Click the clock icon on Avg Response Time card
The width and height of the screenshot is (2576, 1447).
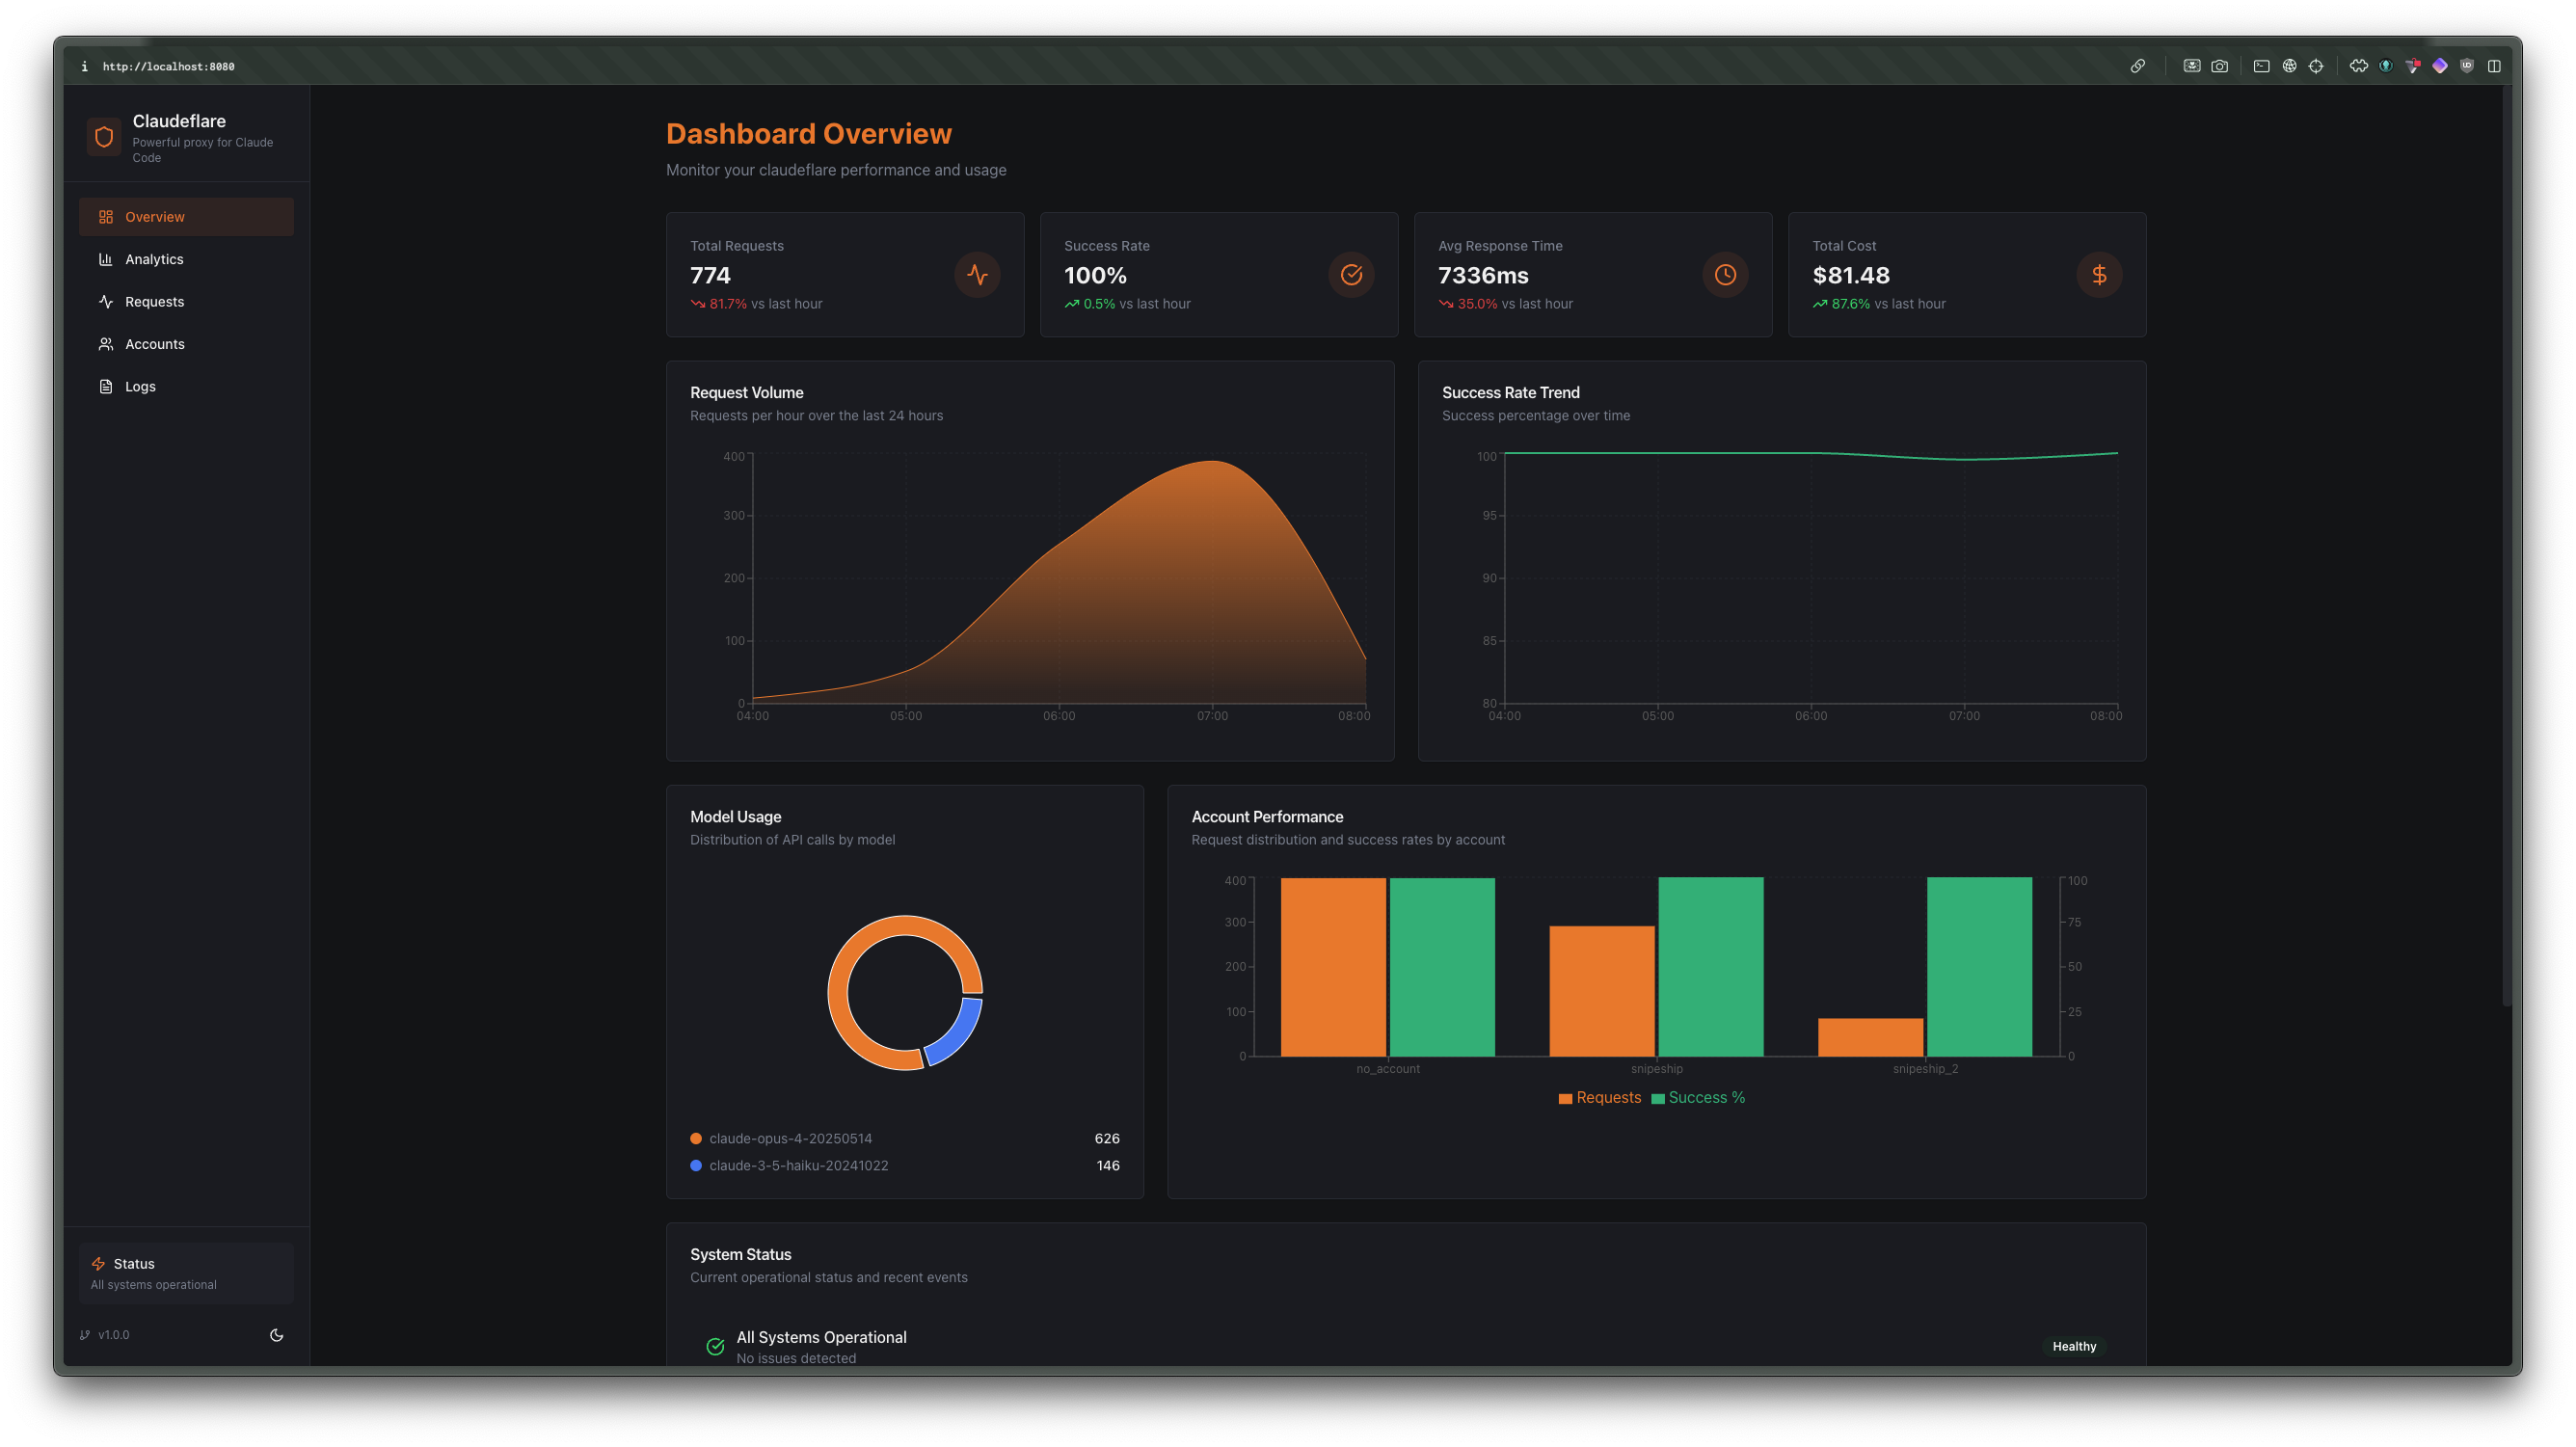(1725, 274)
